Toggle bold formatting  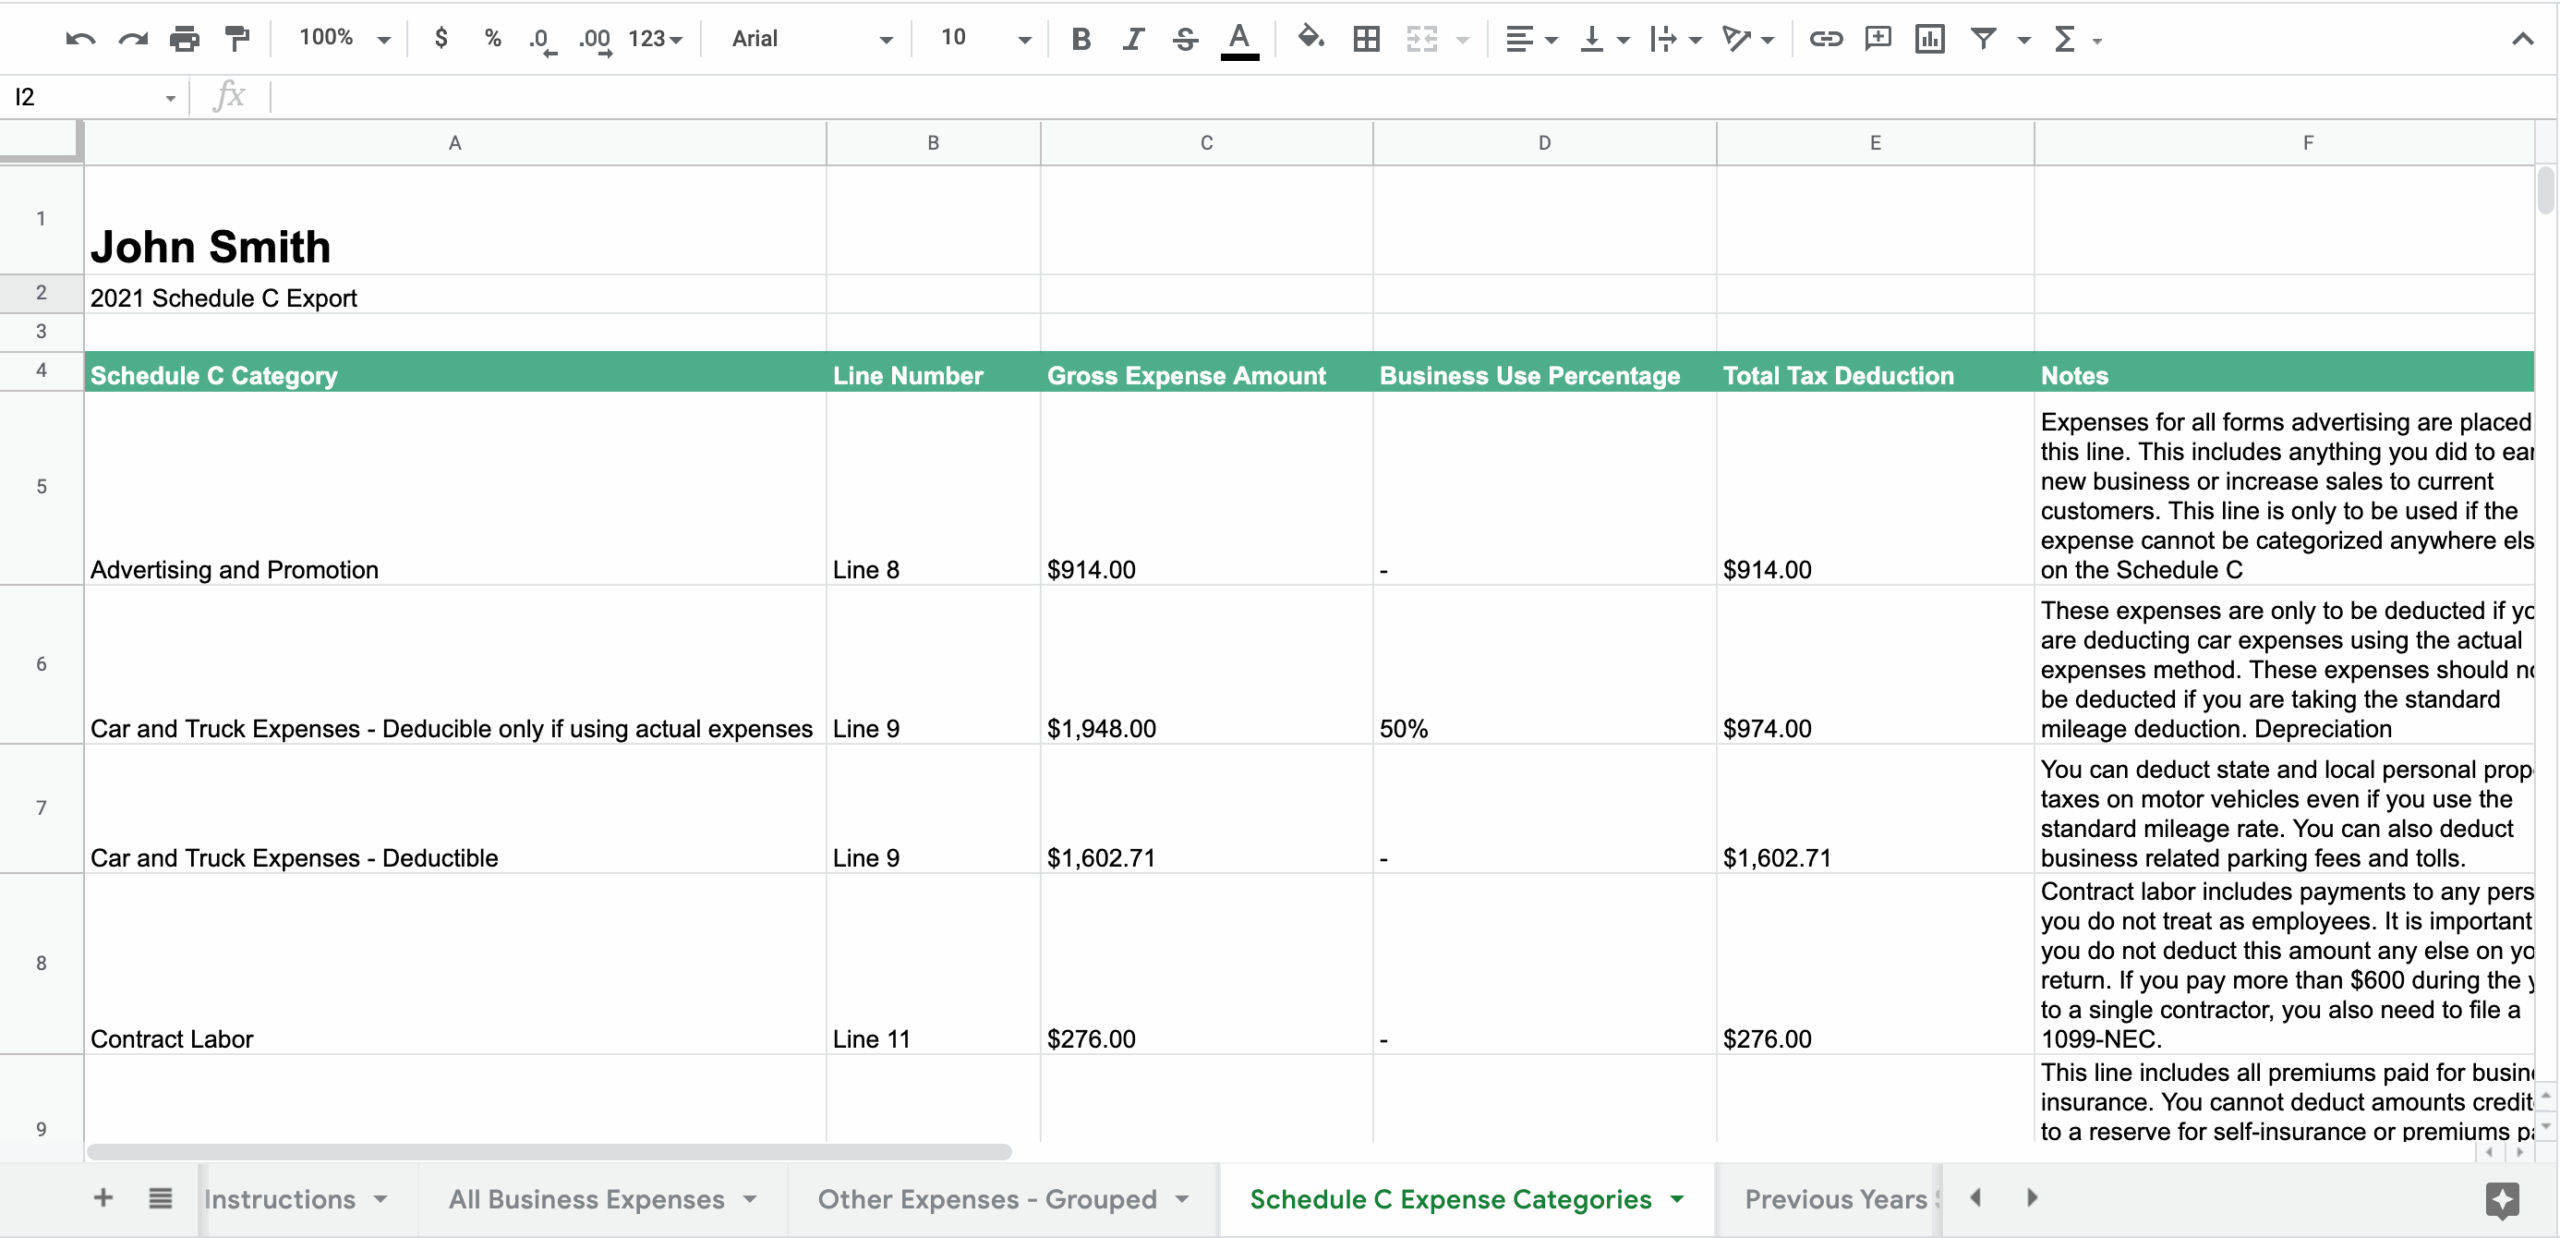coord(1080,39)
